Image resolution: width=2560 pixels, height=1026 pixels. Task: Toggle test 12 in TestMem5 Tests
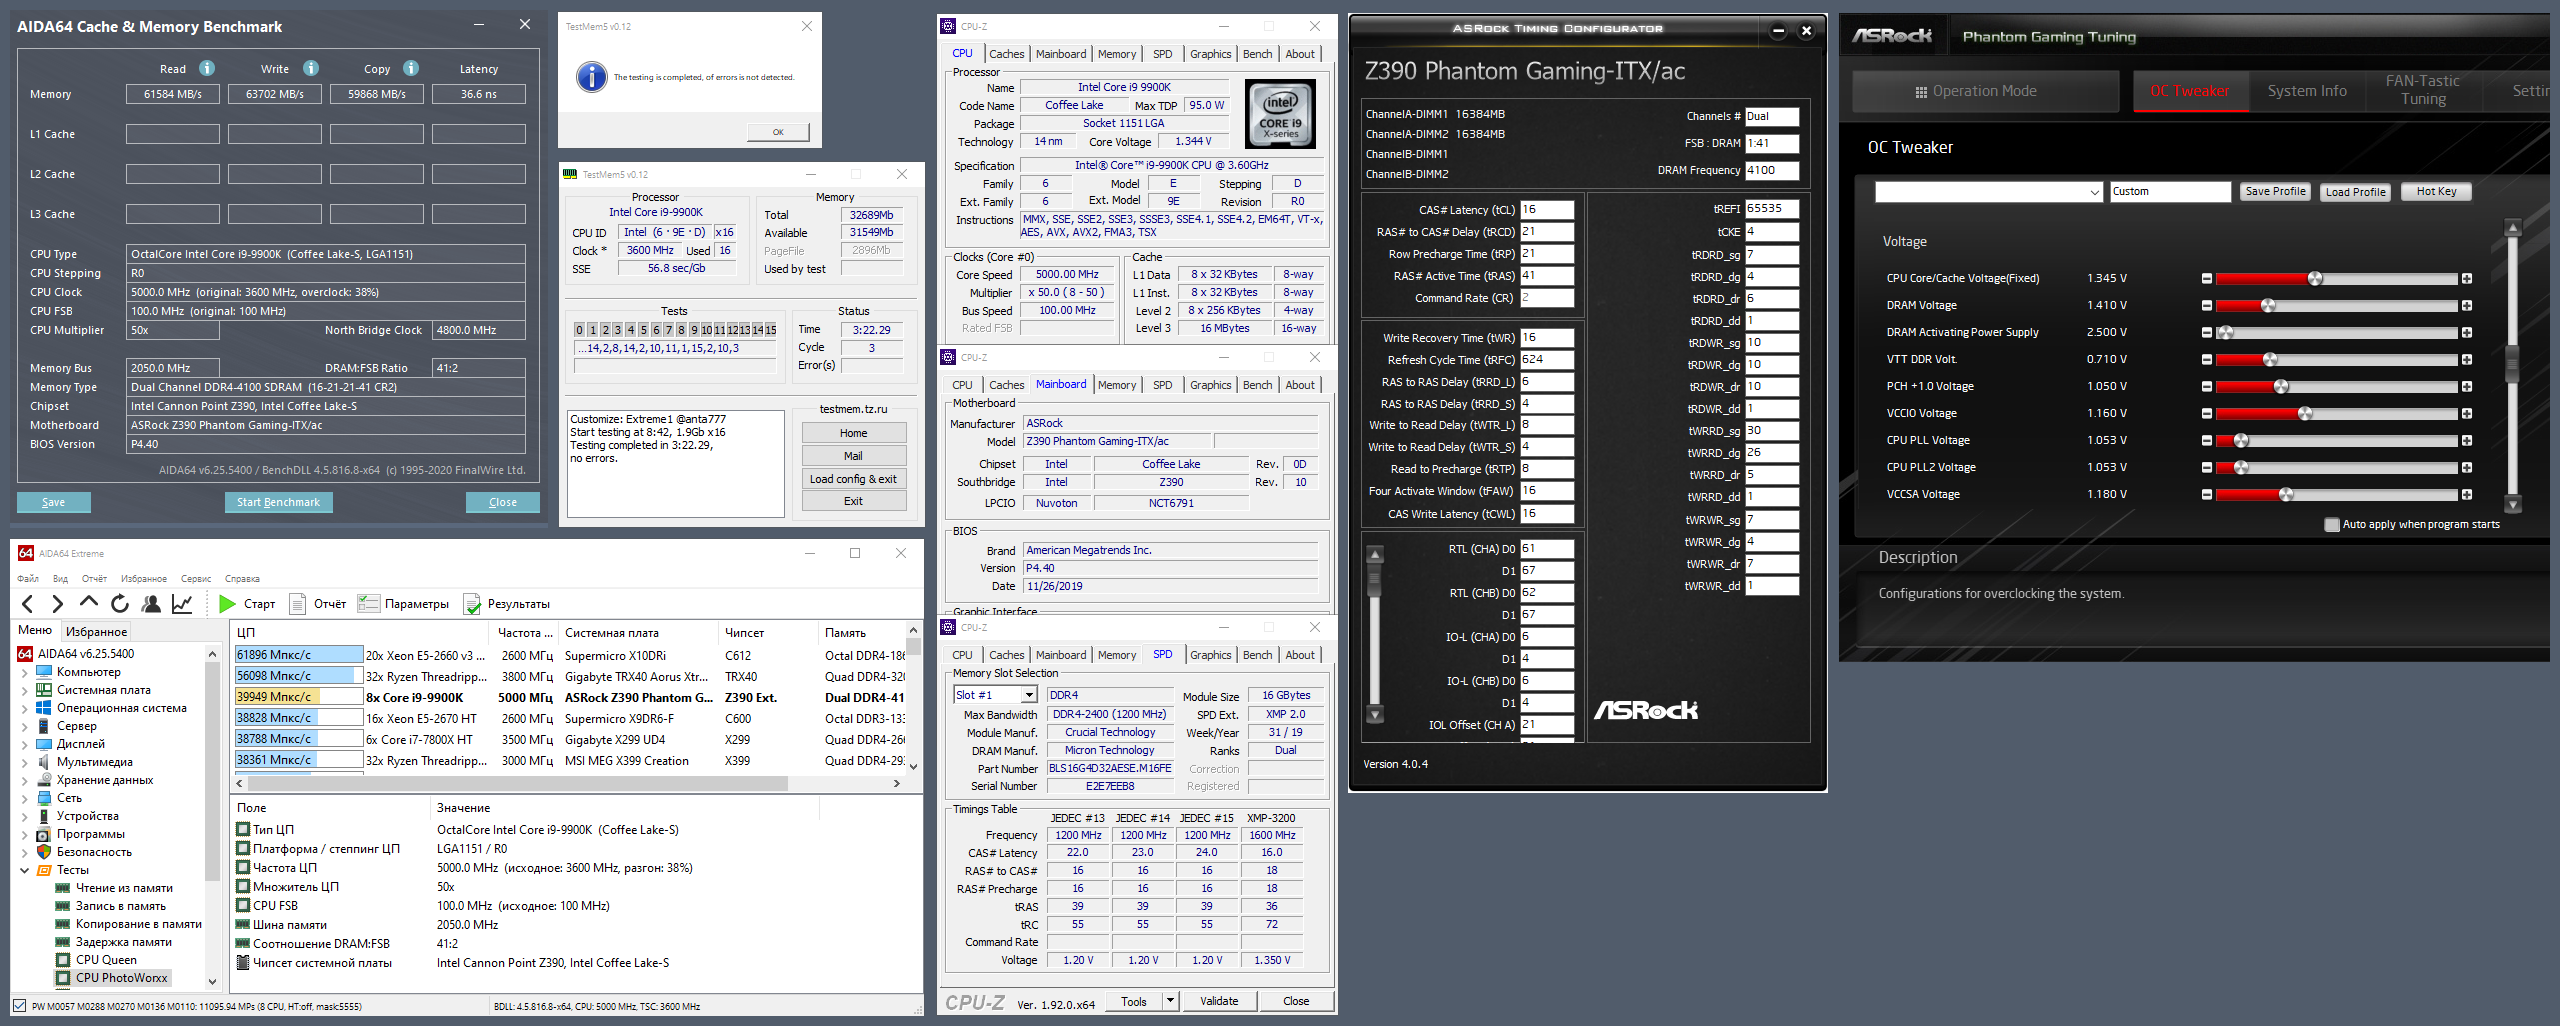coord(732,329)
